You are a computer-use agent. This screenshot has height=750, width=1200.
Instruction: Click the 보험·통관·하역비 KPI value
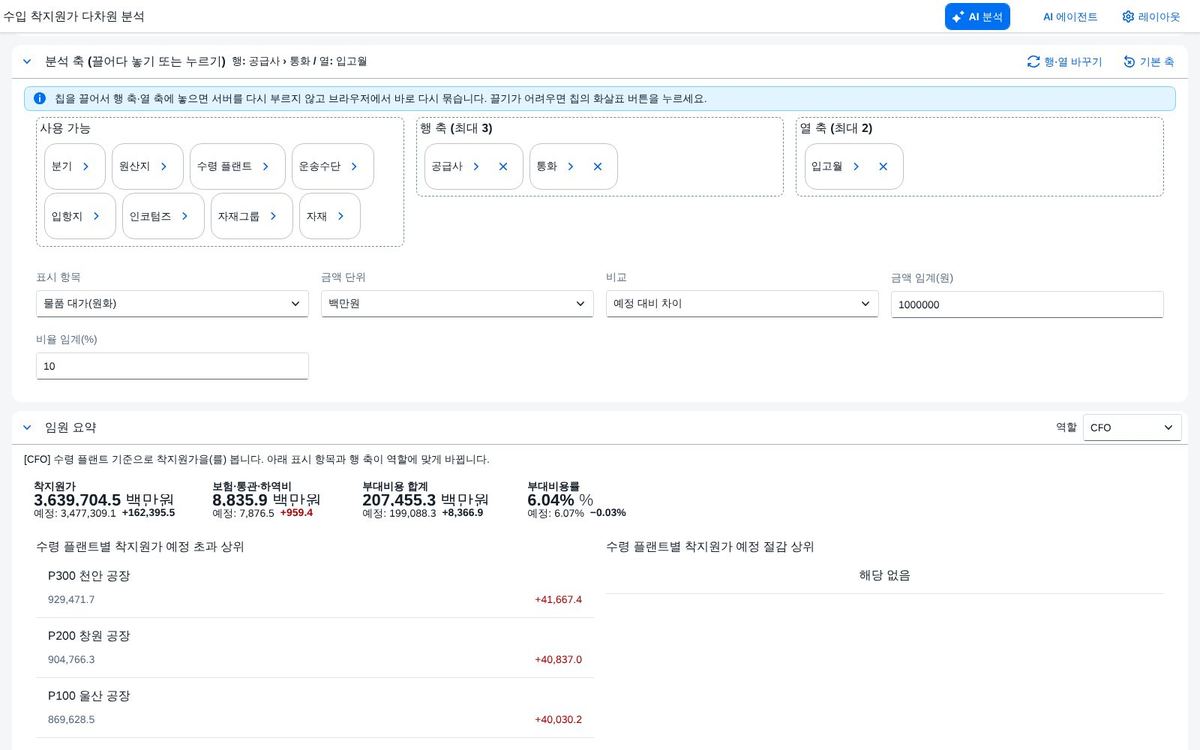click(x=266, y=500)
